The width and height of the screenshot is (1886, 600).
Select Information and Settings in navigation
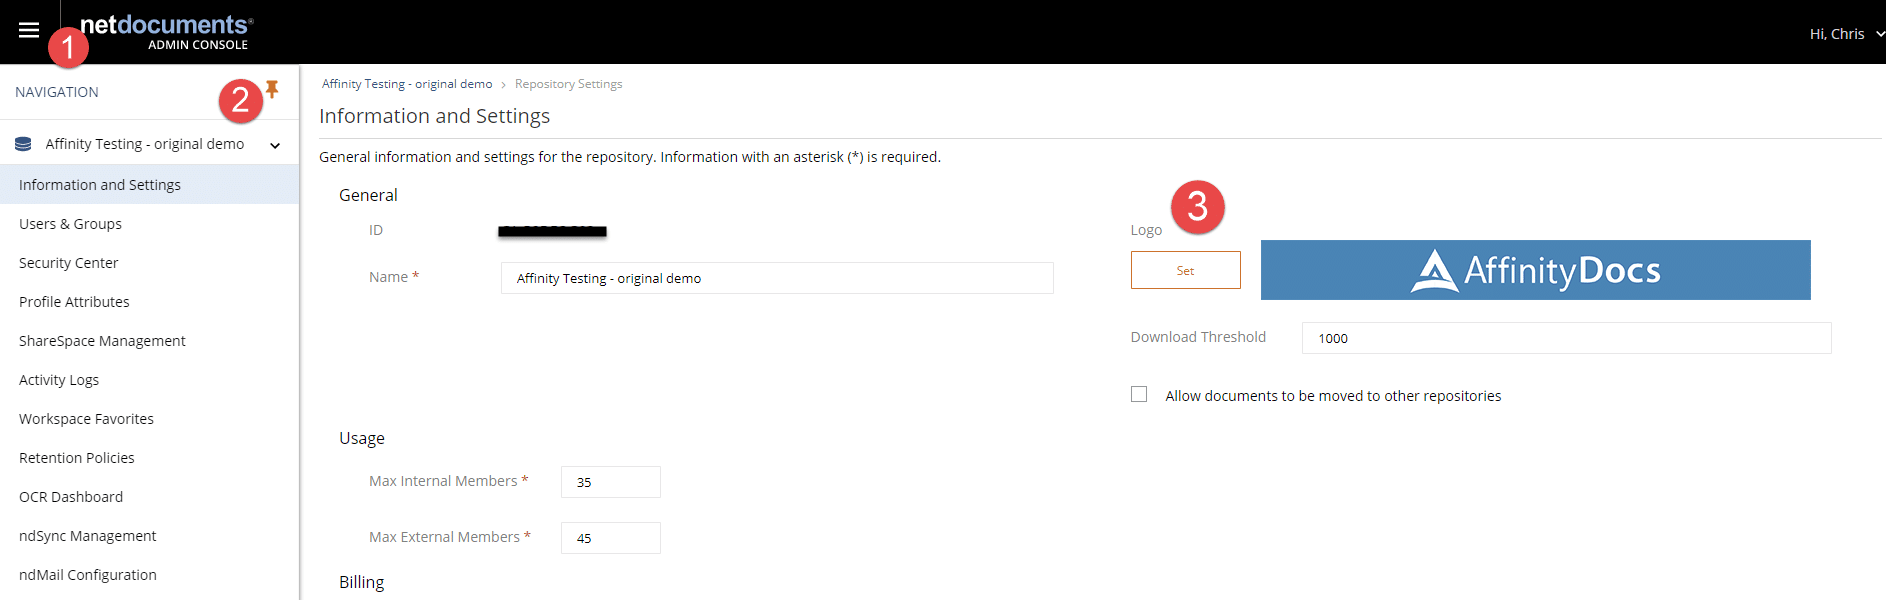point(149,185)
